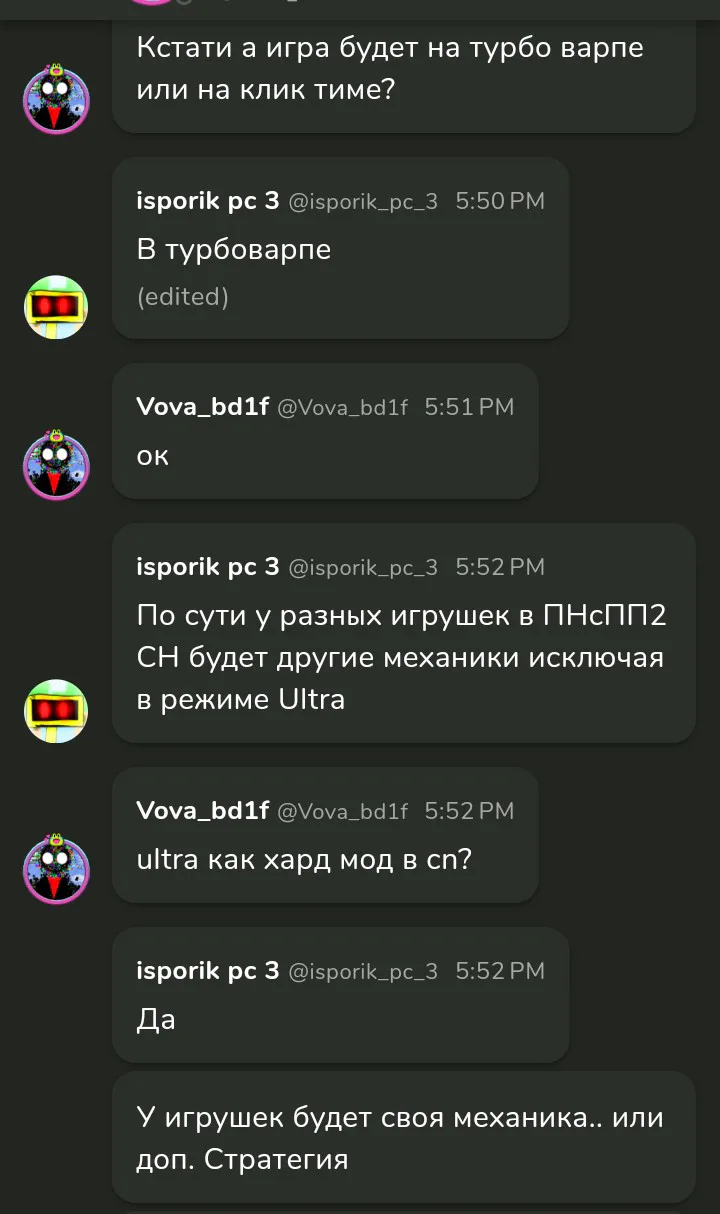Image resolution: width=720 pixels, height=1214 pixels.
Task: Select the message У игрушек будет своя механика
Action: coord(404,1137)
